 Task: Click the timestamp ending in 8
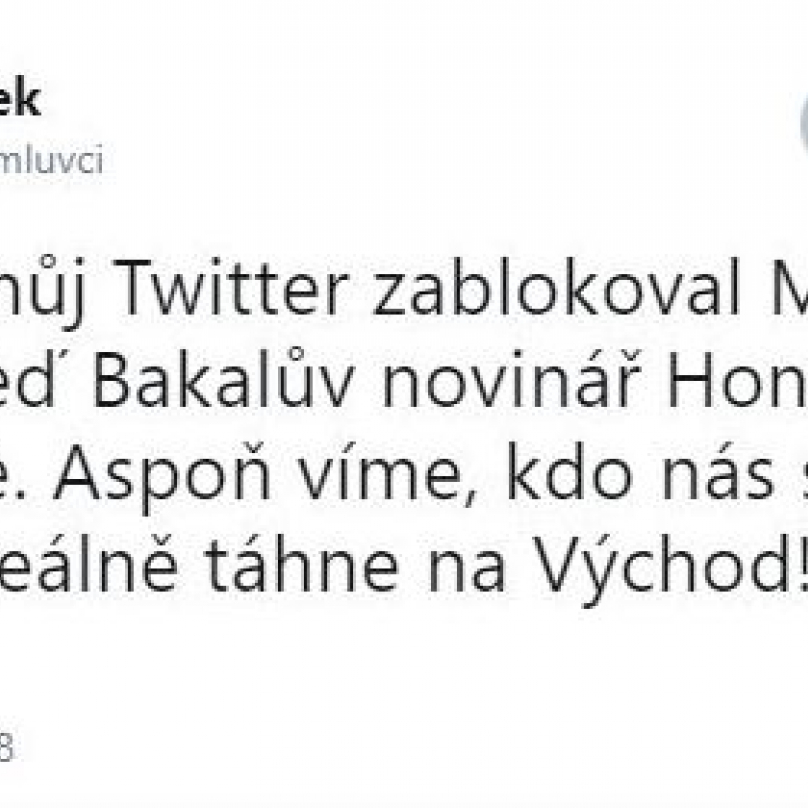pos(6,747)
